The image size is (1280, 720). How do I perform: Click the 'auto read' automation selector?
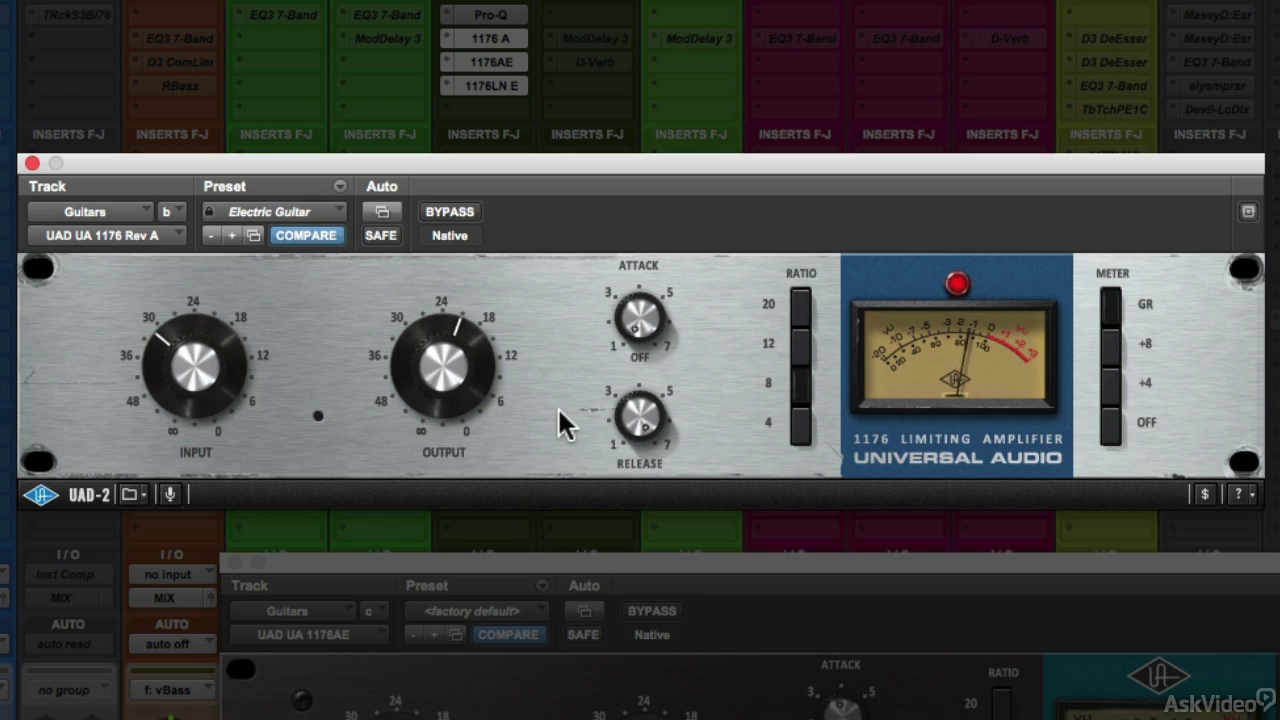coord(68,644)
